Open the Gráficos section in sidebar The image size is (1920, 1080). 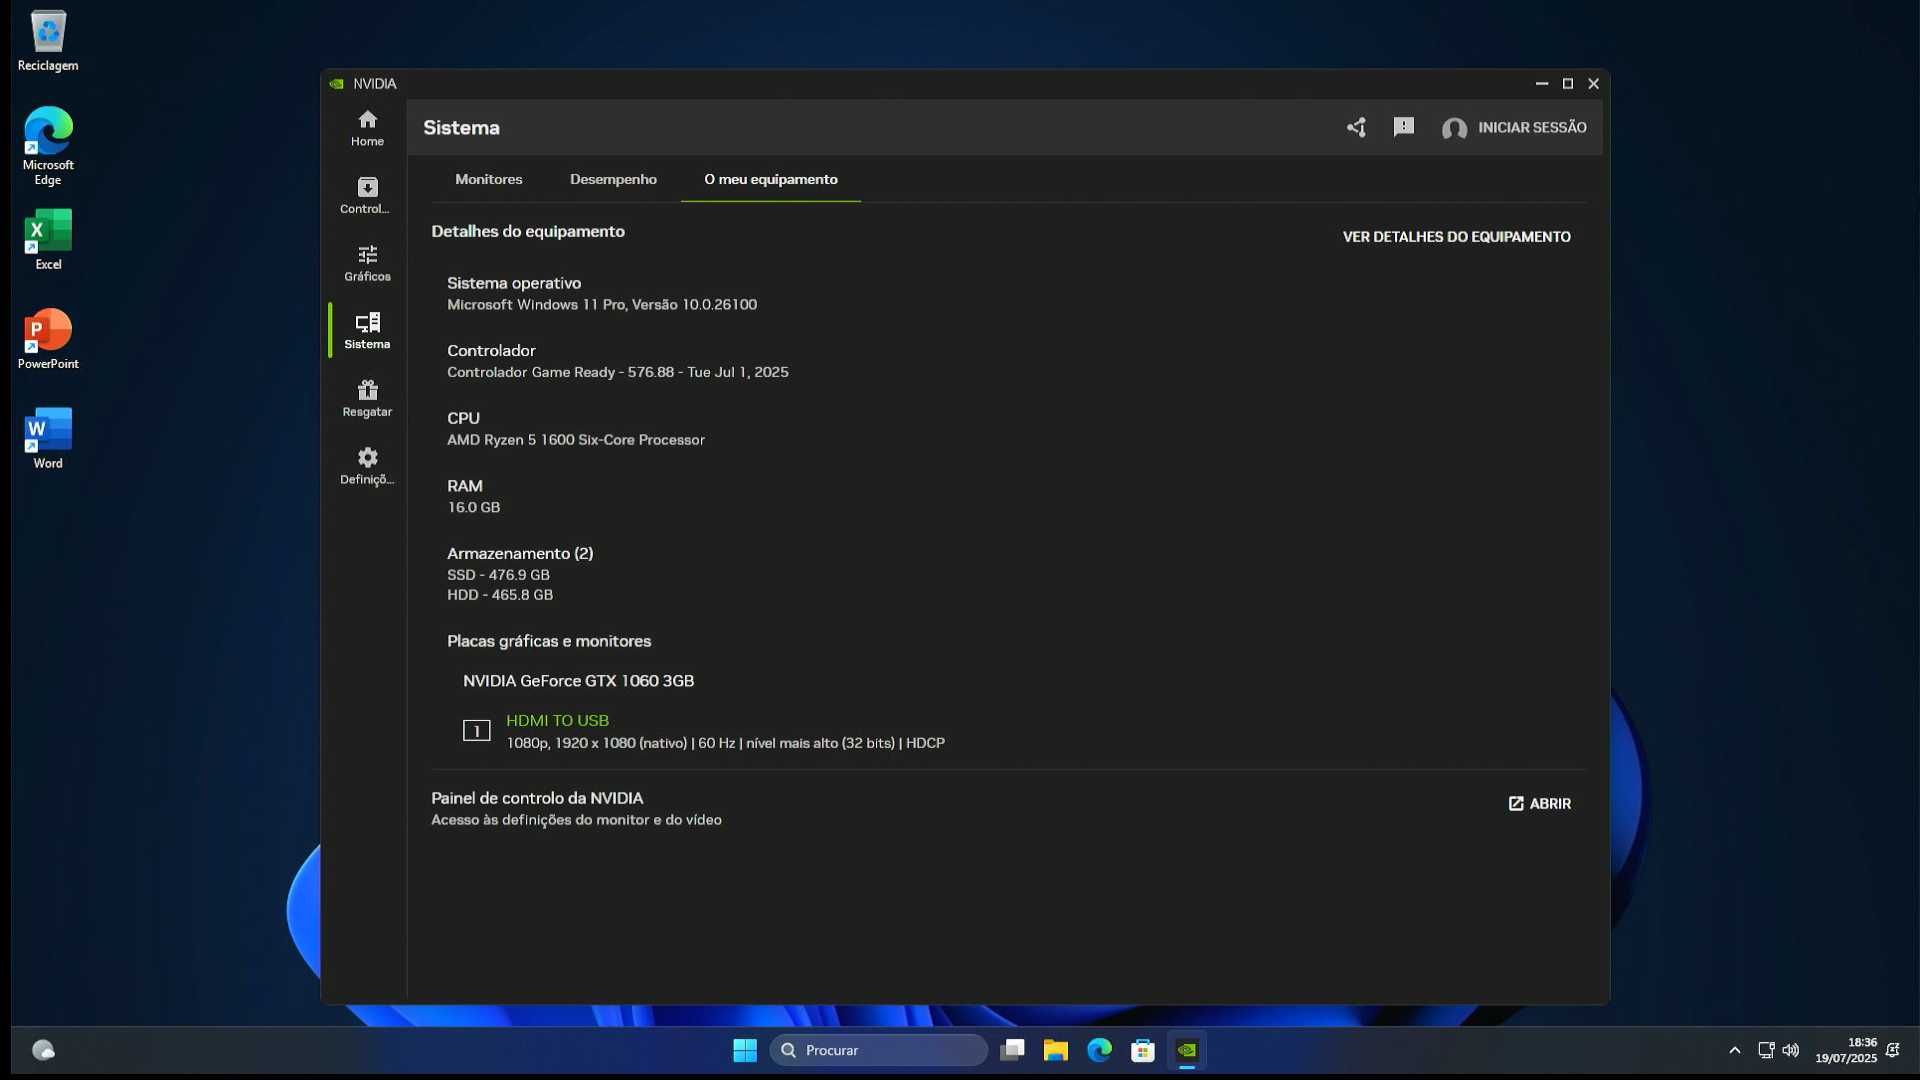[367, 264]
